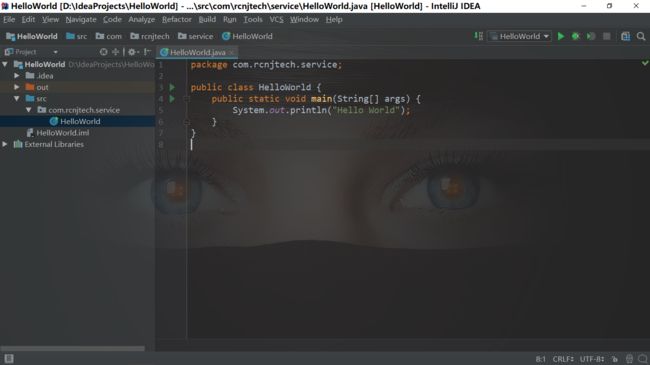Open the File menu
Screen dimensions: 650x365
point(9,19)
